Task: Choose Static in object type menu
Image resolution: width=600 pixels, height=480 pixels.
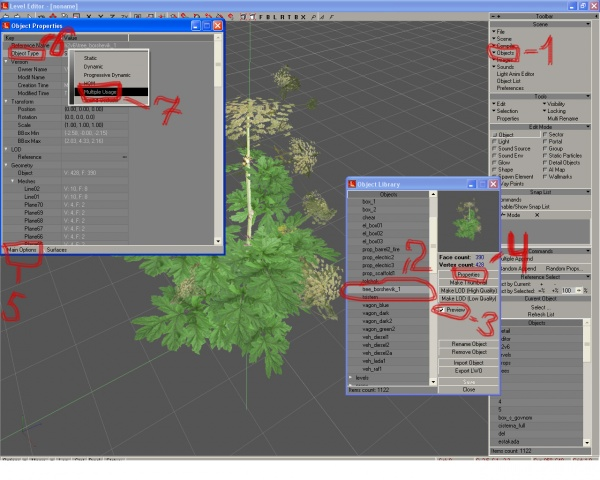Action: pyautogui.click(x=90, y=58)
